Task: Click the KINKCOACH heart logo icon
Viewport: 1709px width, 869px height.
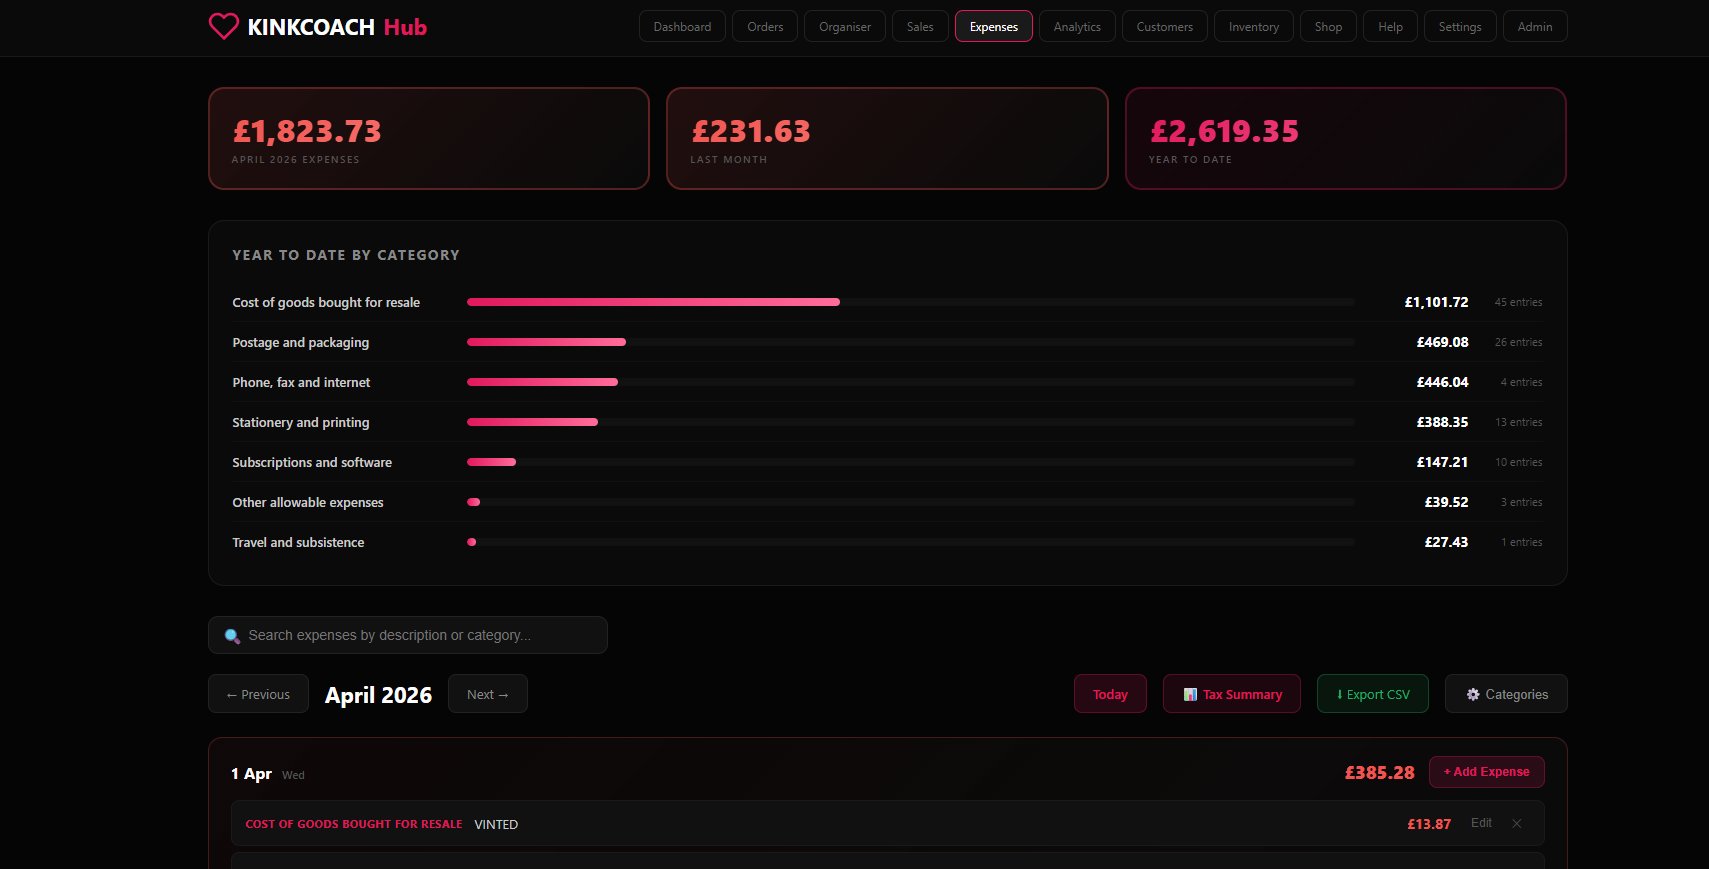Action: point(224,26)
